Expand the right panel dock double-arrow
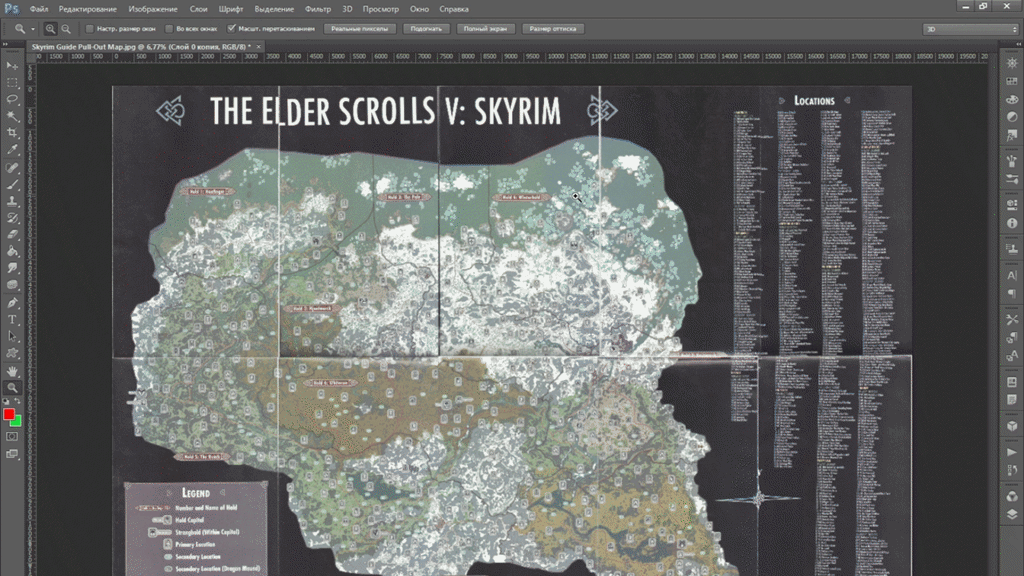 (x=1018, y=44)
